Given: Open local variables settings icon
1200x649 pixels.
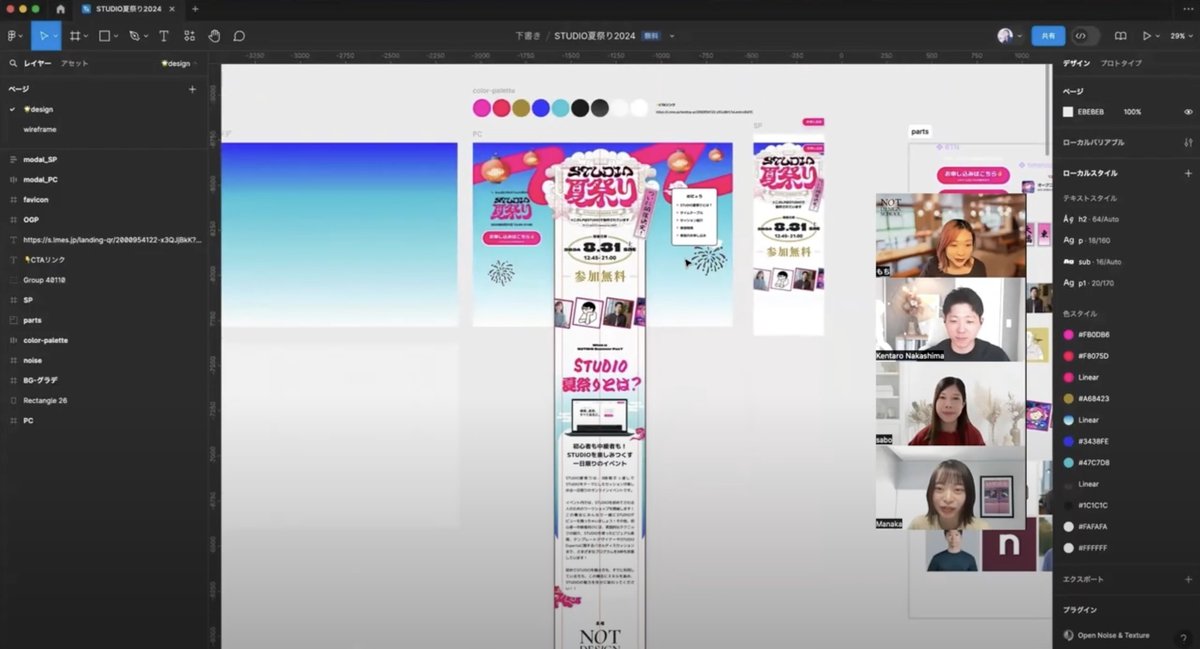Looking at the screenshot, I should tap(1188, 143).
